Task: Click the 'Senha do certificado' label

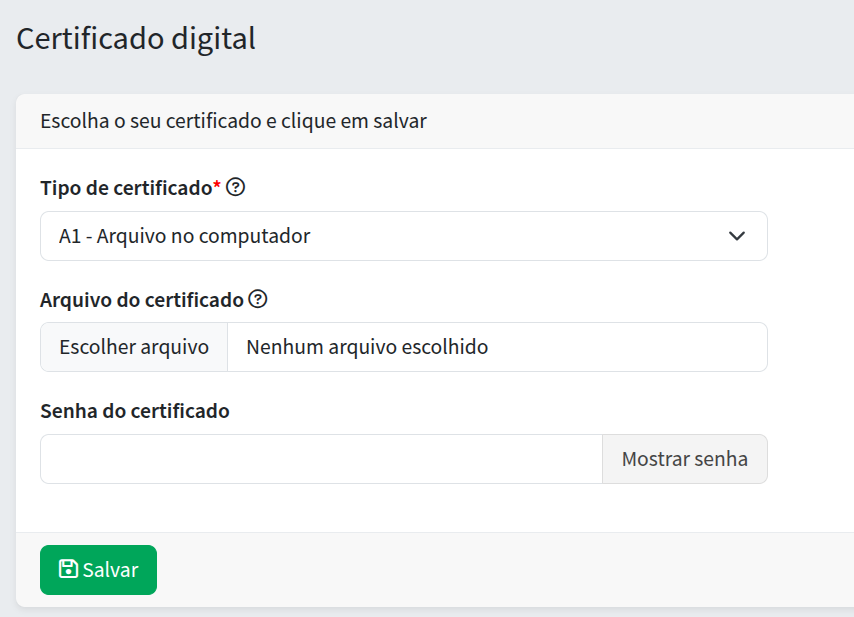Action: pyautogui.click(x=135, y=411)
